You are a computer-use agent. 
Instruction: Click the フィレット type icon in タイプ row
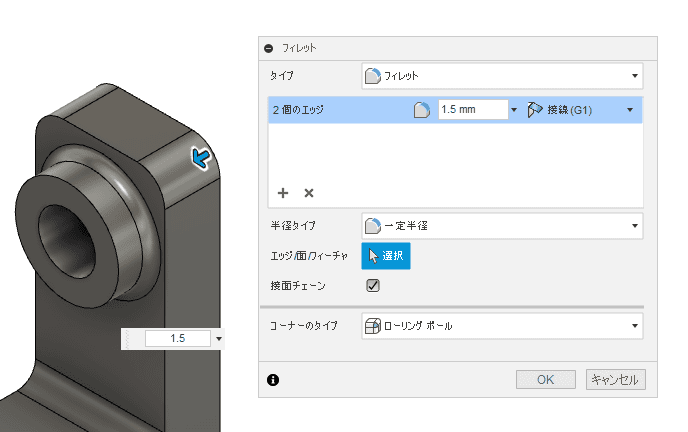coord(373,76)
